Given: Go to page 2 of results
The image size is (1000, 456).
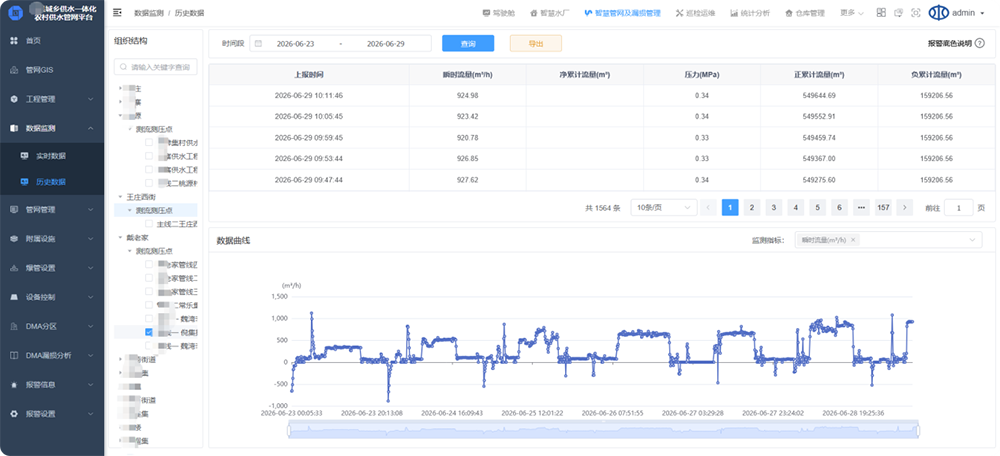Looking at the screenshot, I should tap(752, 207).
